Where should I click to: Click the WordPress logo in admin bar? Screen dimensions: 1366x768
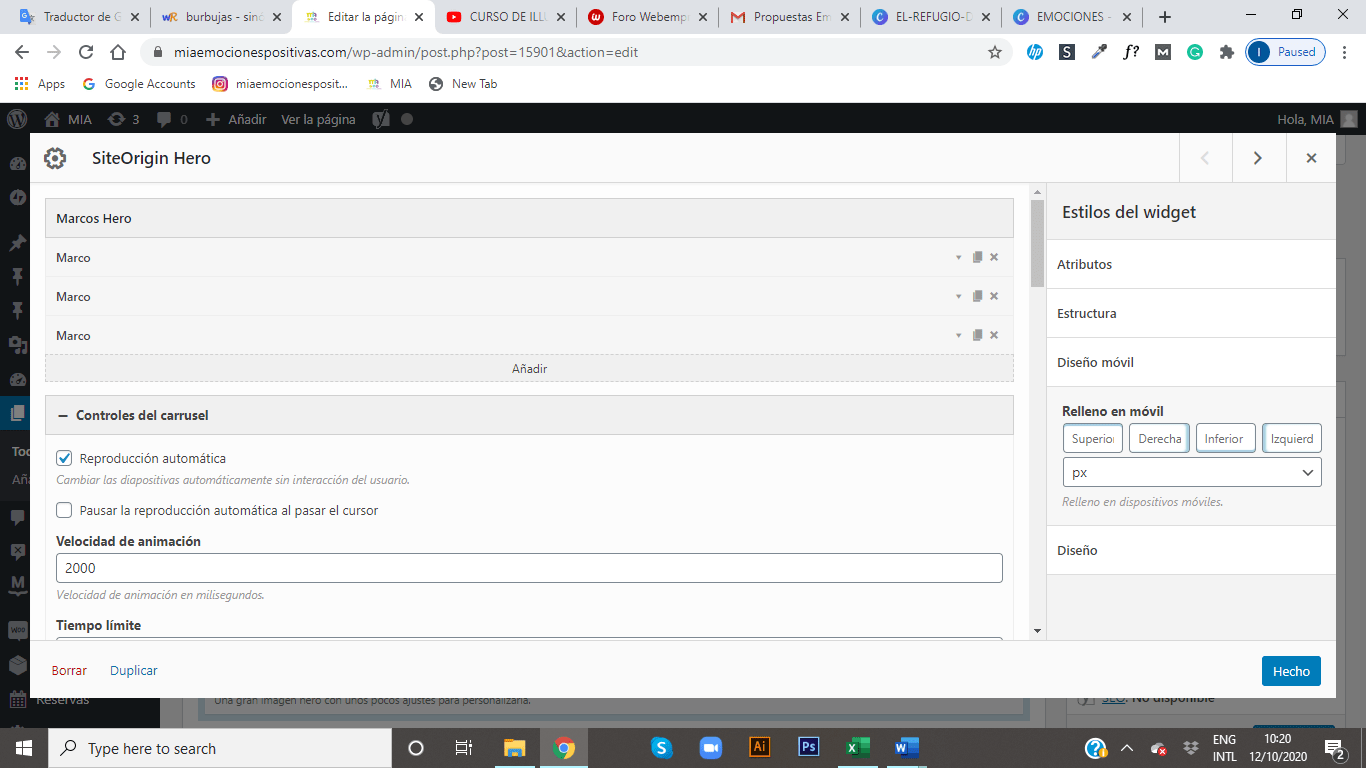tap(17, 119)
